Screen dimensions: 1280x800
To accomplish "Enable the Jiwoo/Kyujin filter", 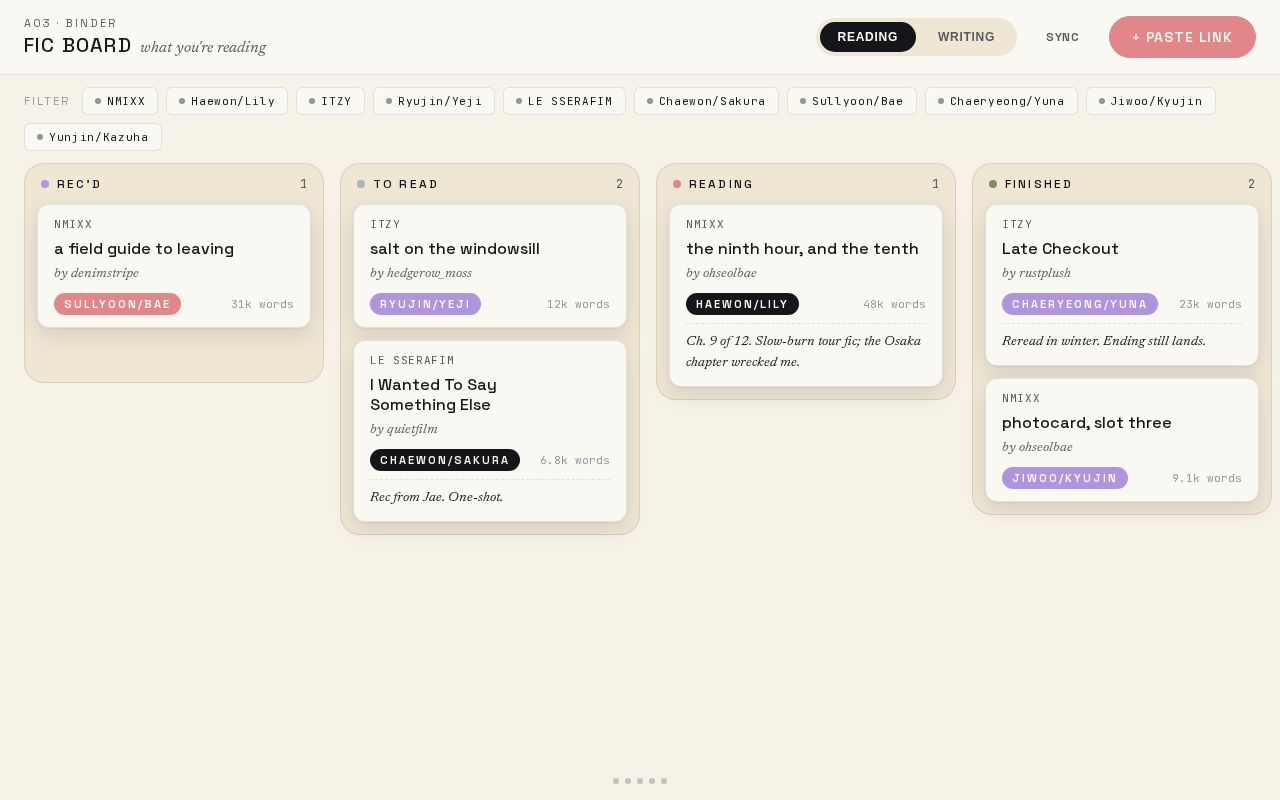I will click(x=1151, y=101).
